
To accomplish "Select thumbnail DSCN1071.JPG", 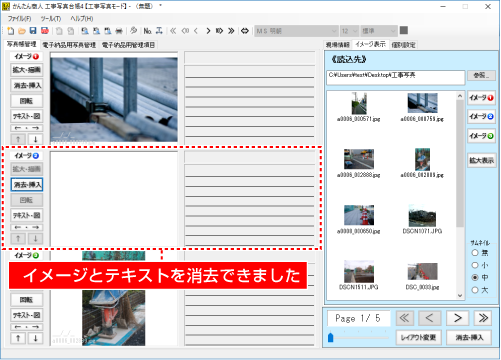I will 422,219.
